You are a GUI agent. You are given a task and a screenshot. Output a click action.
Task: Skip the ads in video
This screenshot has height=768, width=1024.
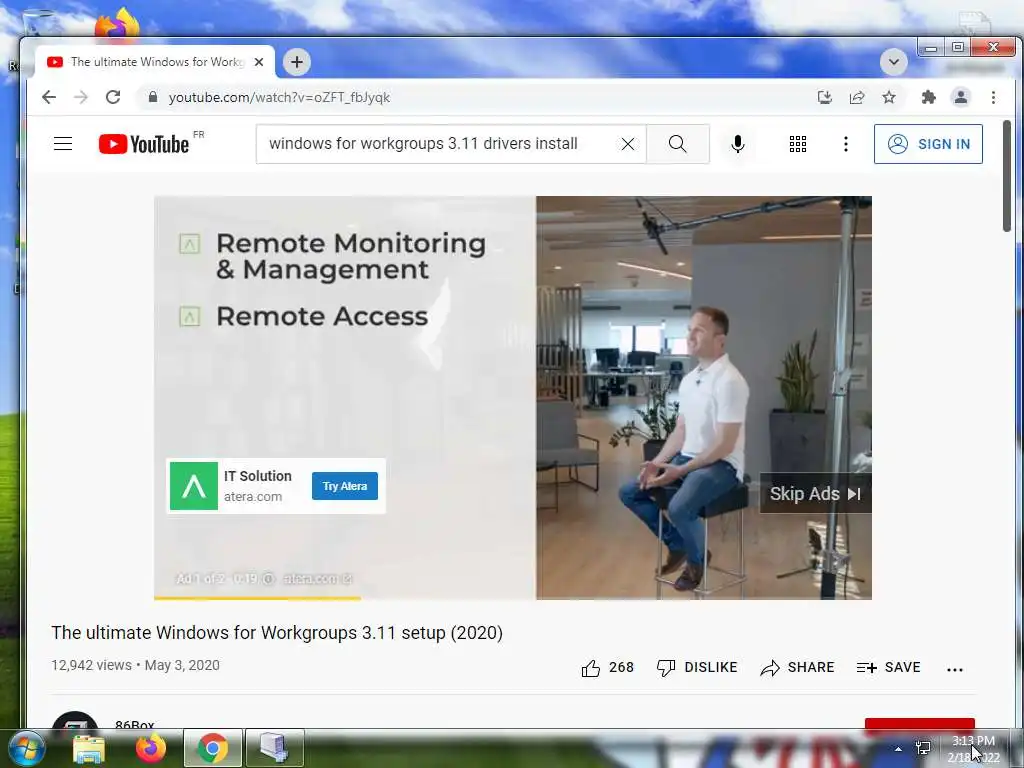tap(815, 494)
